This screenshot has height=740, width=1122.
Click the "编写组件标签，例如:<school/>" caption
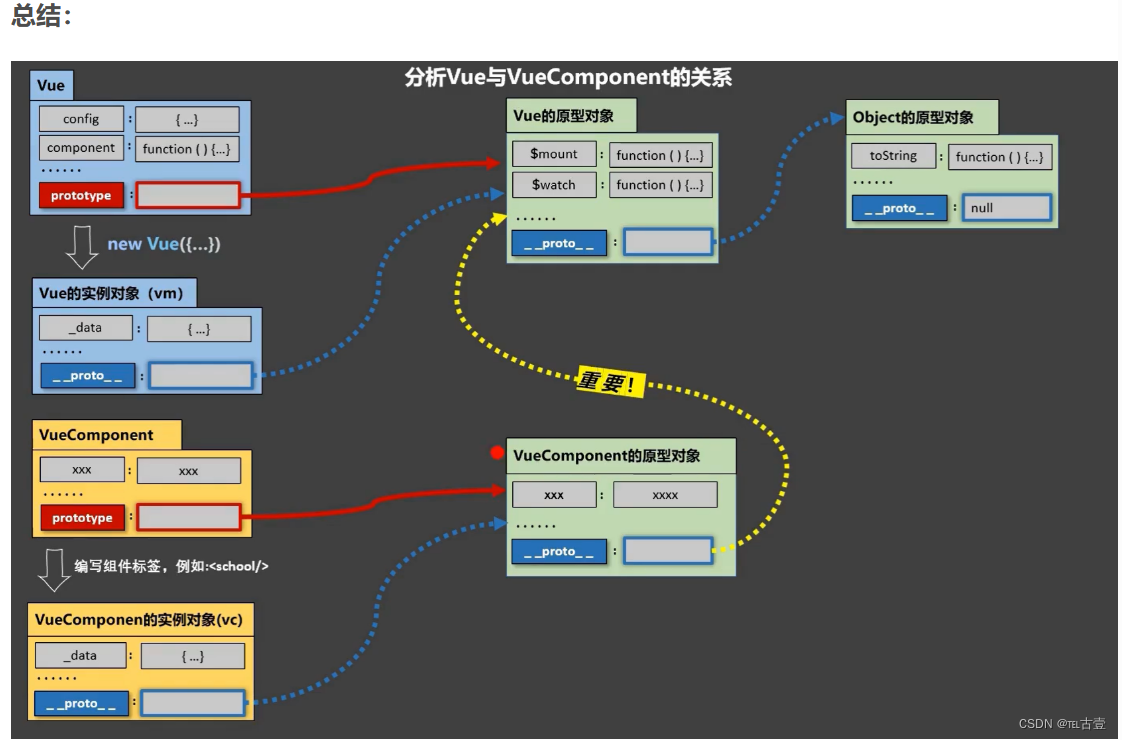[171, 566]
